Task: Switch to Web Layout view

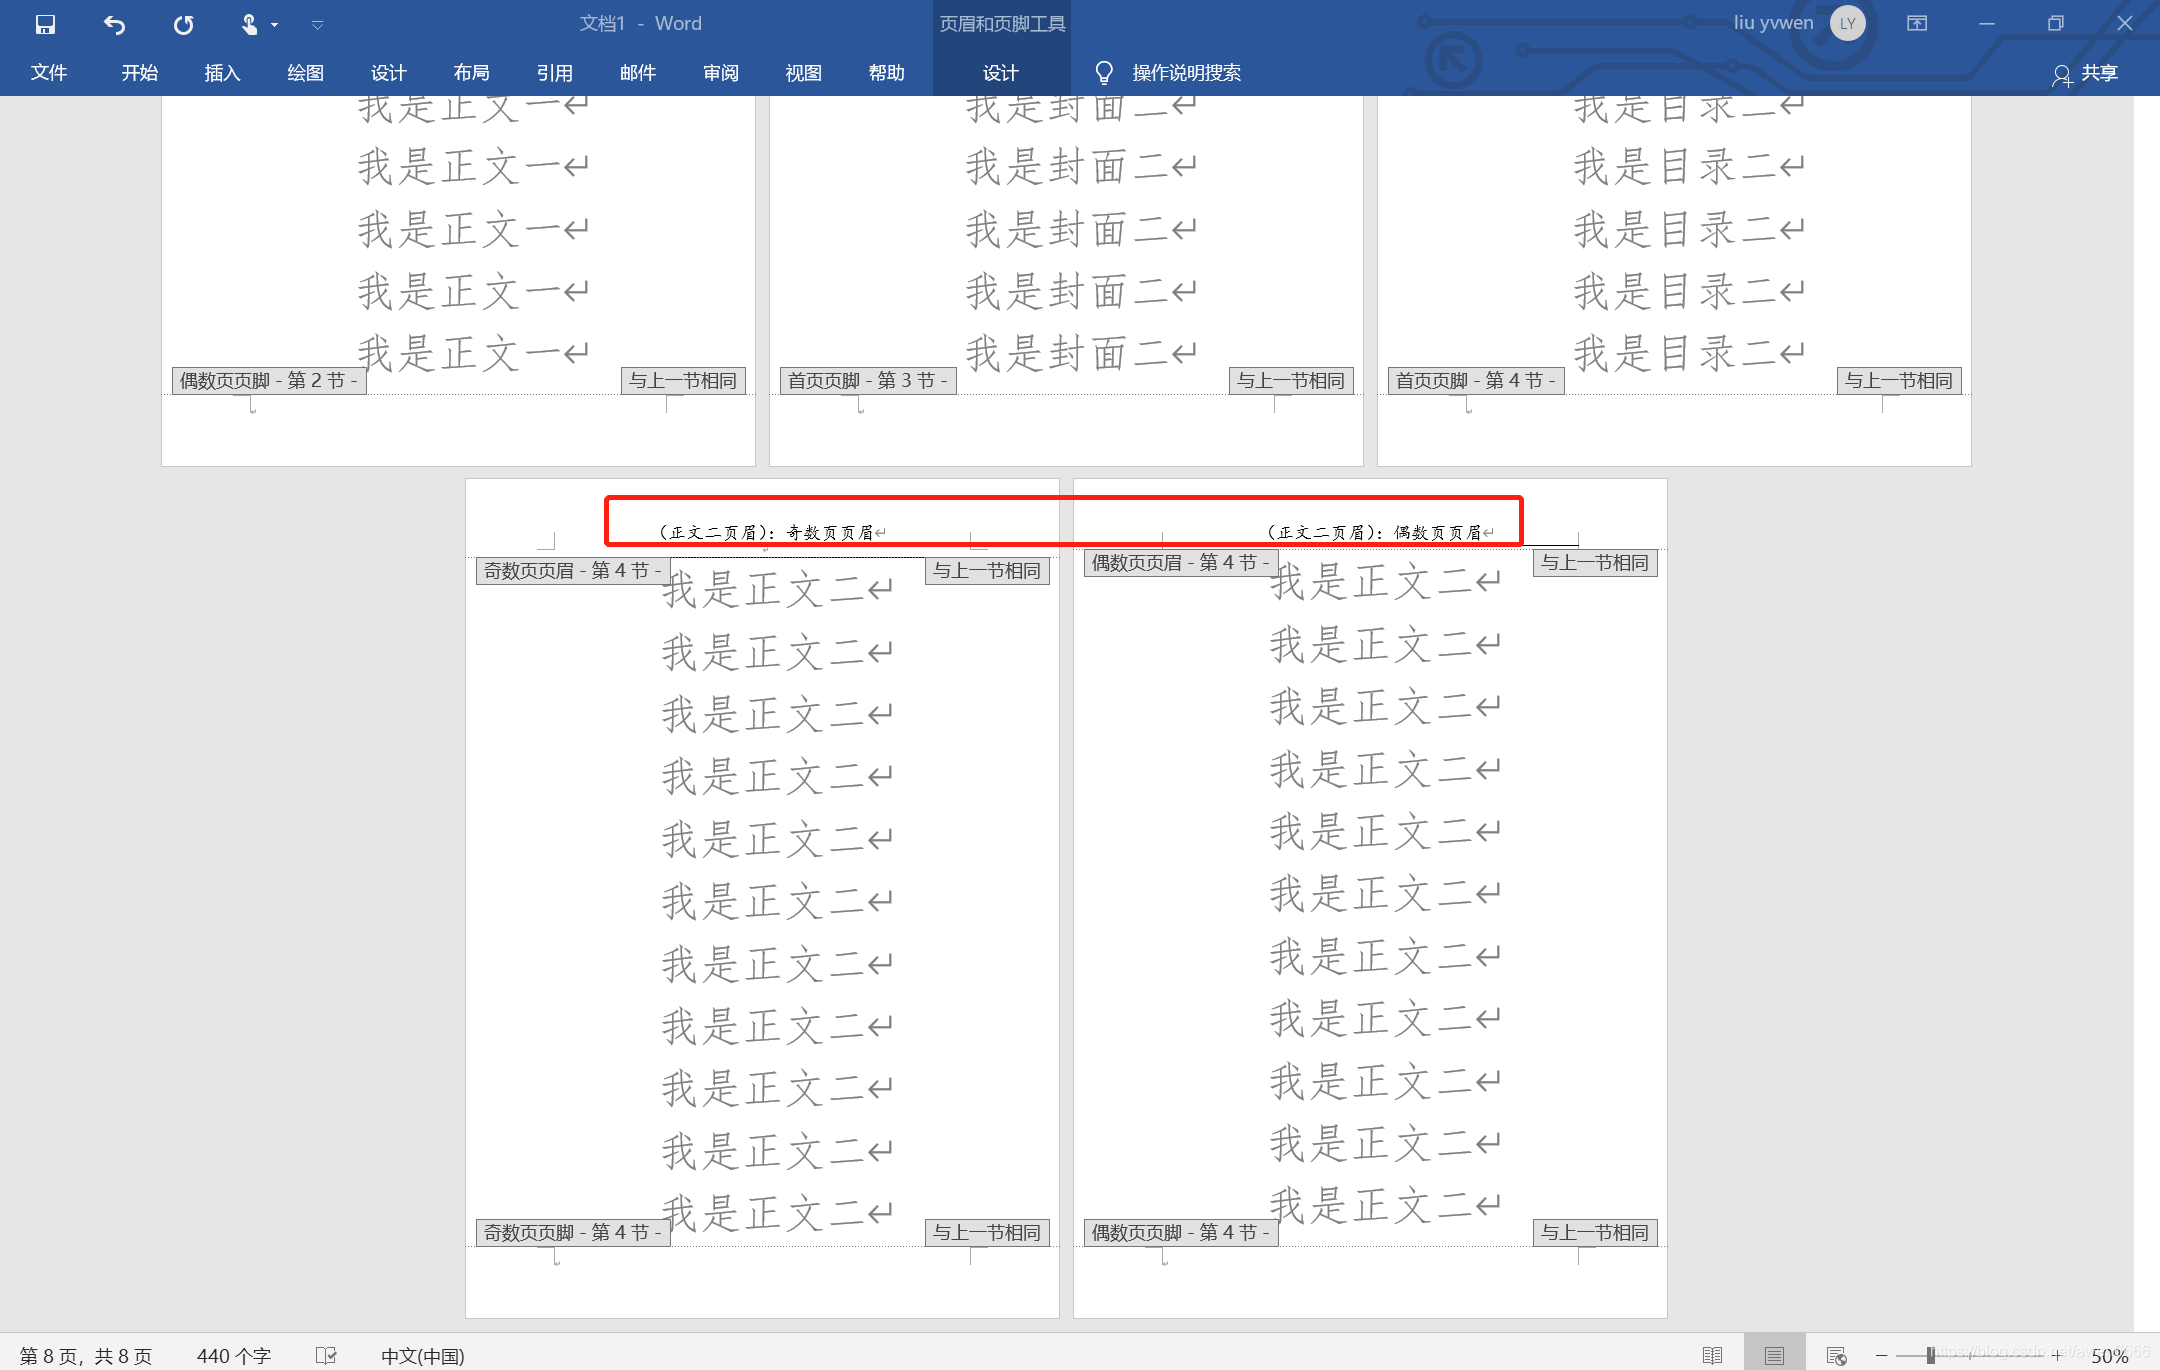Action: (x=1836, y=1355)
